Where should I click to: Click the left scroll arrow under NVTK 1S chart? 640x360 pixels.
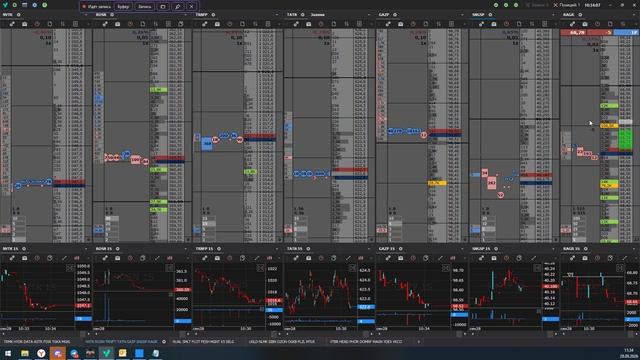3,334
